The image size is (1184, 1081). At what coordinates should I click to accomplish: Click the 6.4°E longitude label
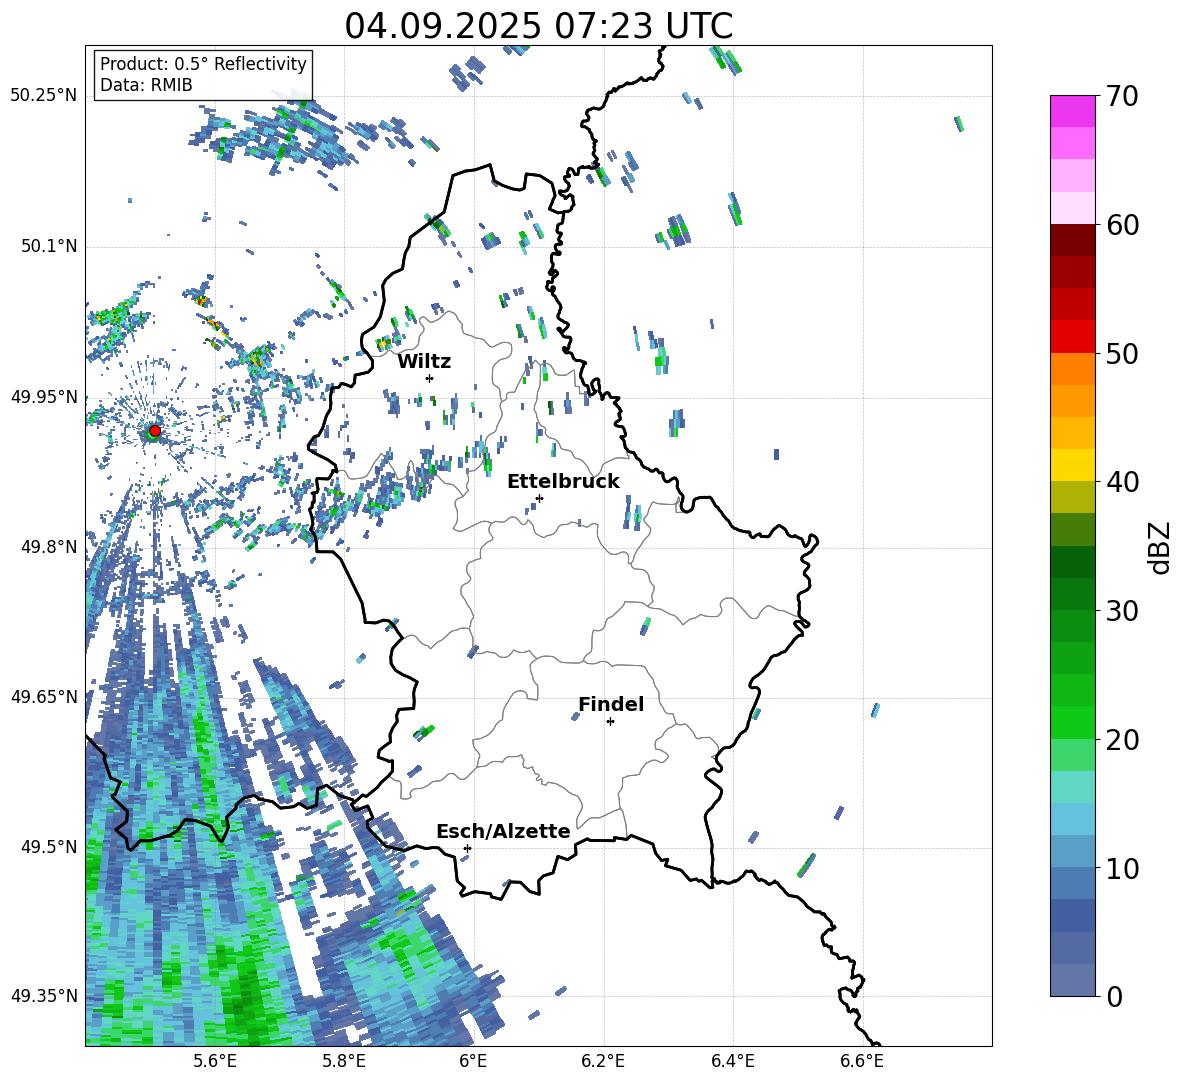pos(732,1061)
